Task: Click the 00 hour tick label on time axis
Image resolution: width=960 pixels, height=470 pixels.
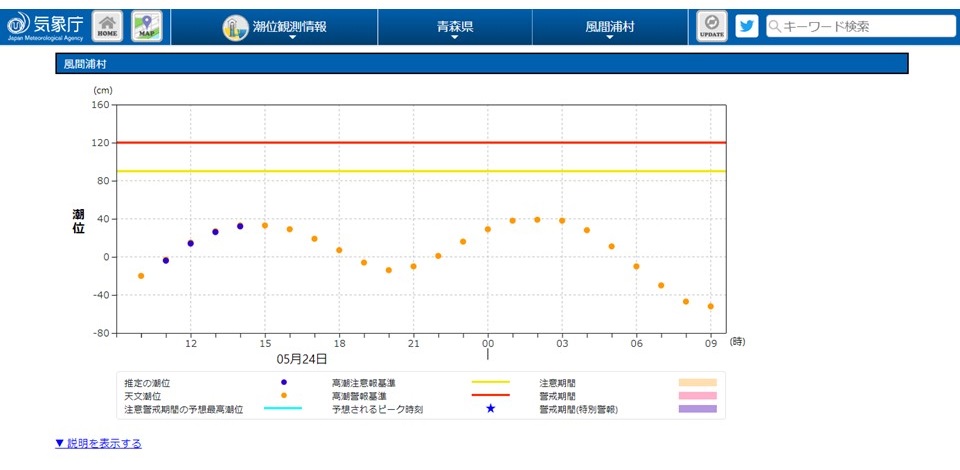Action: tap(488, 342)
